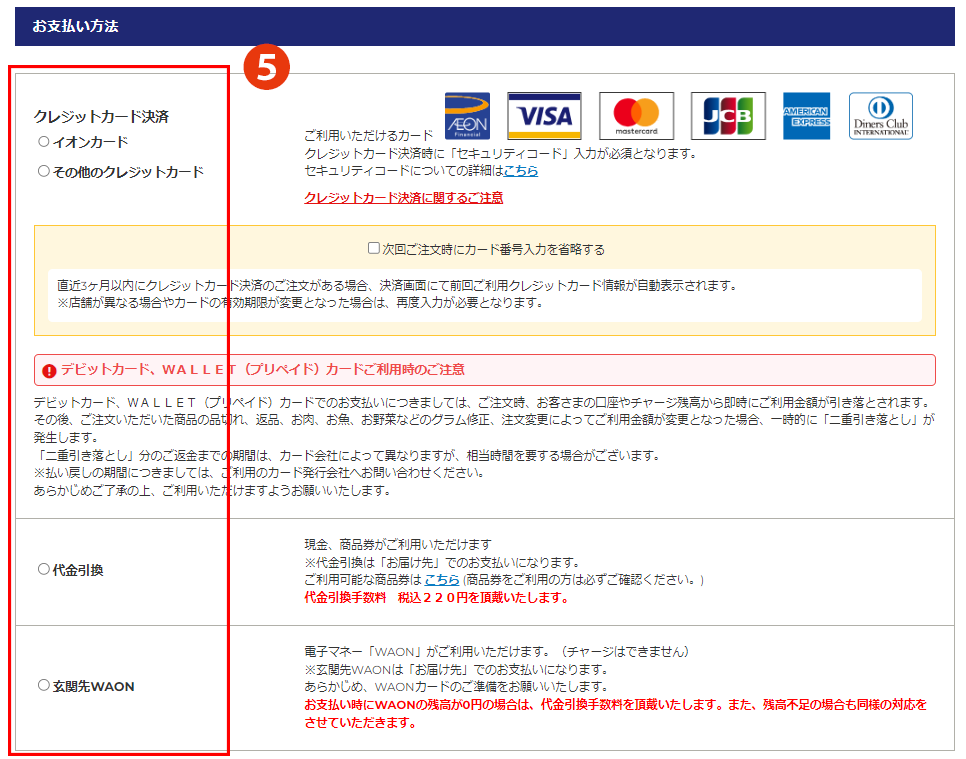
Task: Click the VISA card logo
Action: click(x=544, y=116)
